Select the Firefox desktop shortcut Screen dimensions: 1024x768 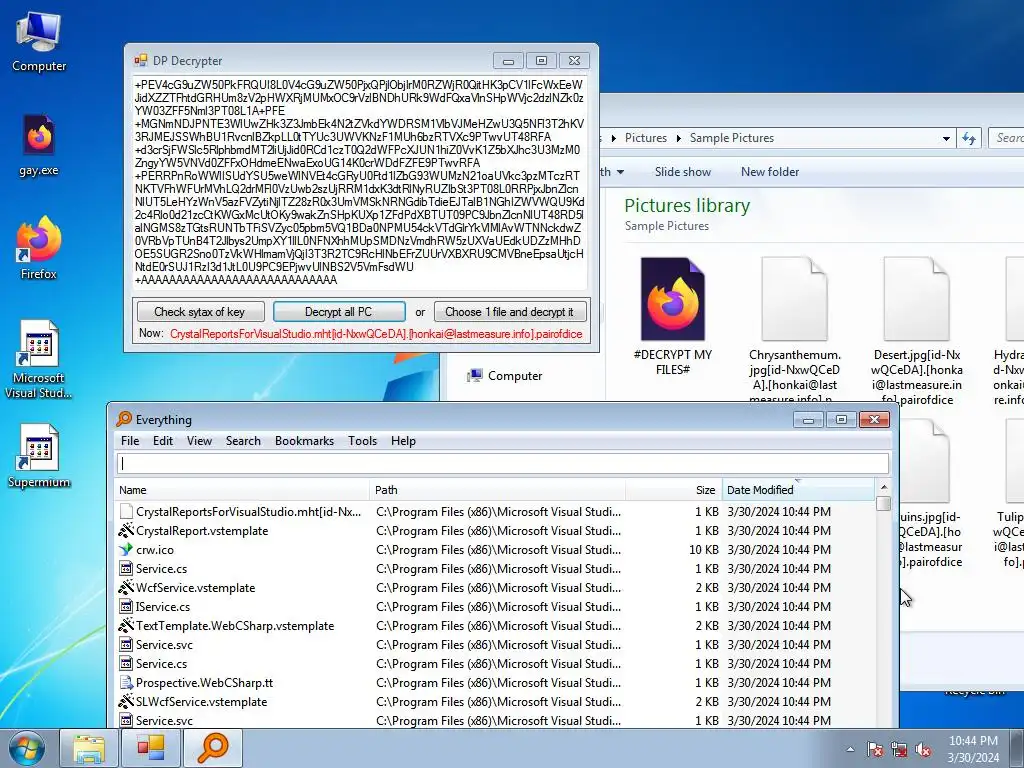click(x=39, y=247)
